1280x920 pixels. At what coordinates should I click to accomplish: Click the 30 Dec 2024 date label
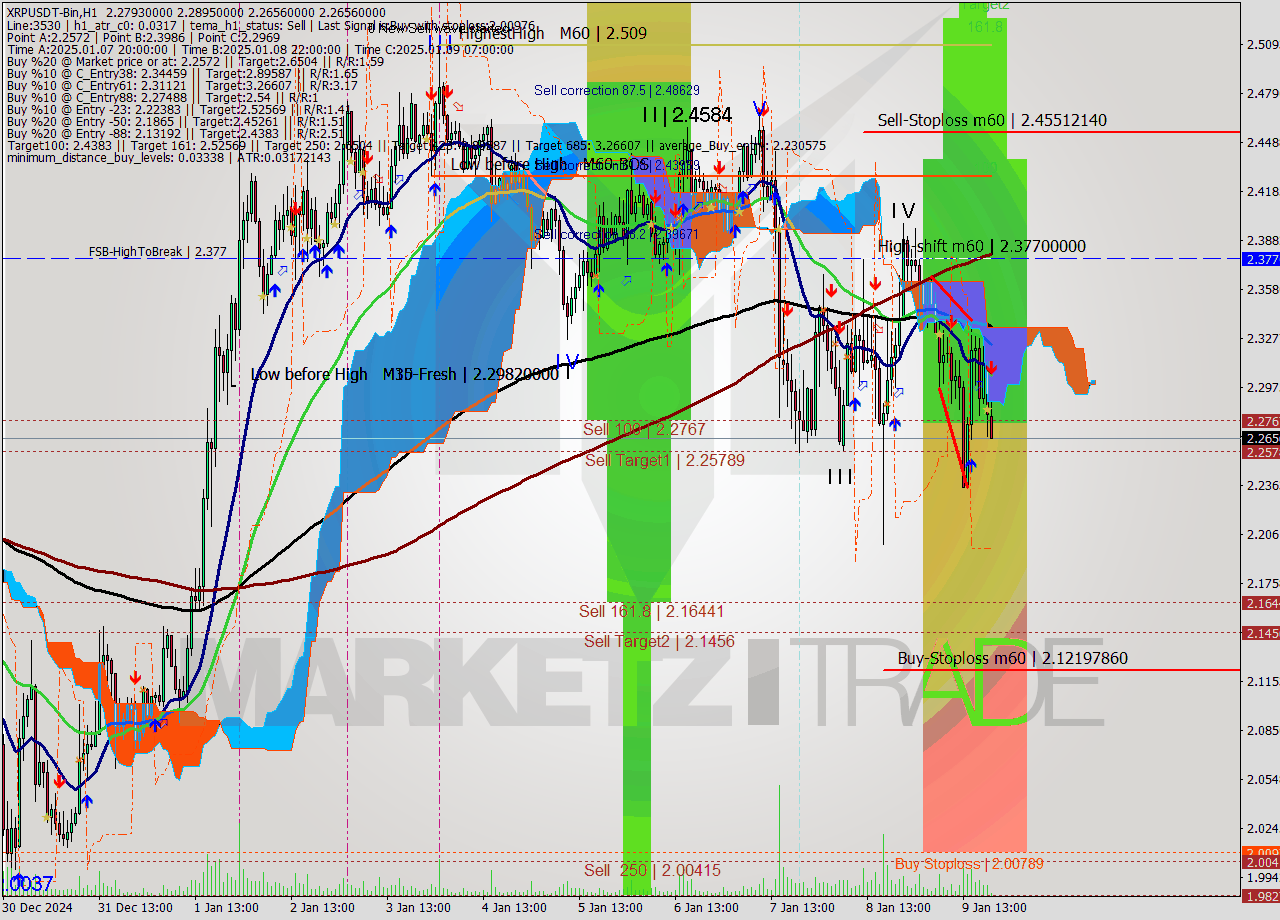pyautogui.click(x=35, y=908)
